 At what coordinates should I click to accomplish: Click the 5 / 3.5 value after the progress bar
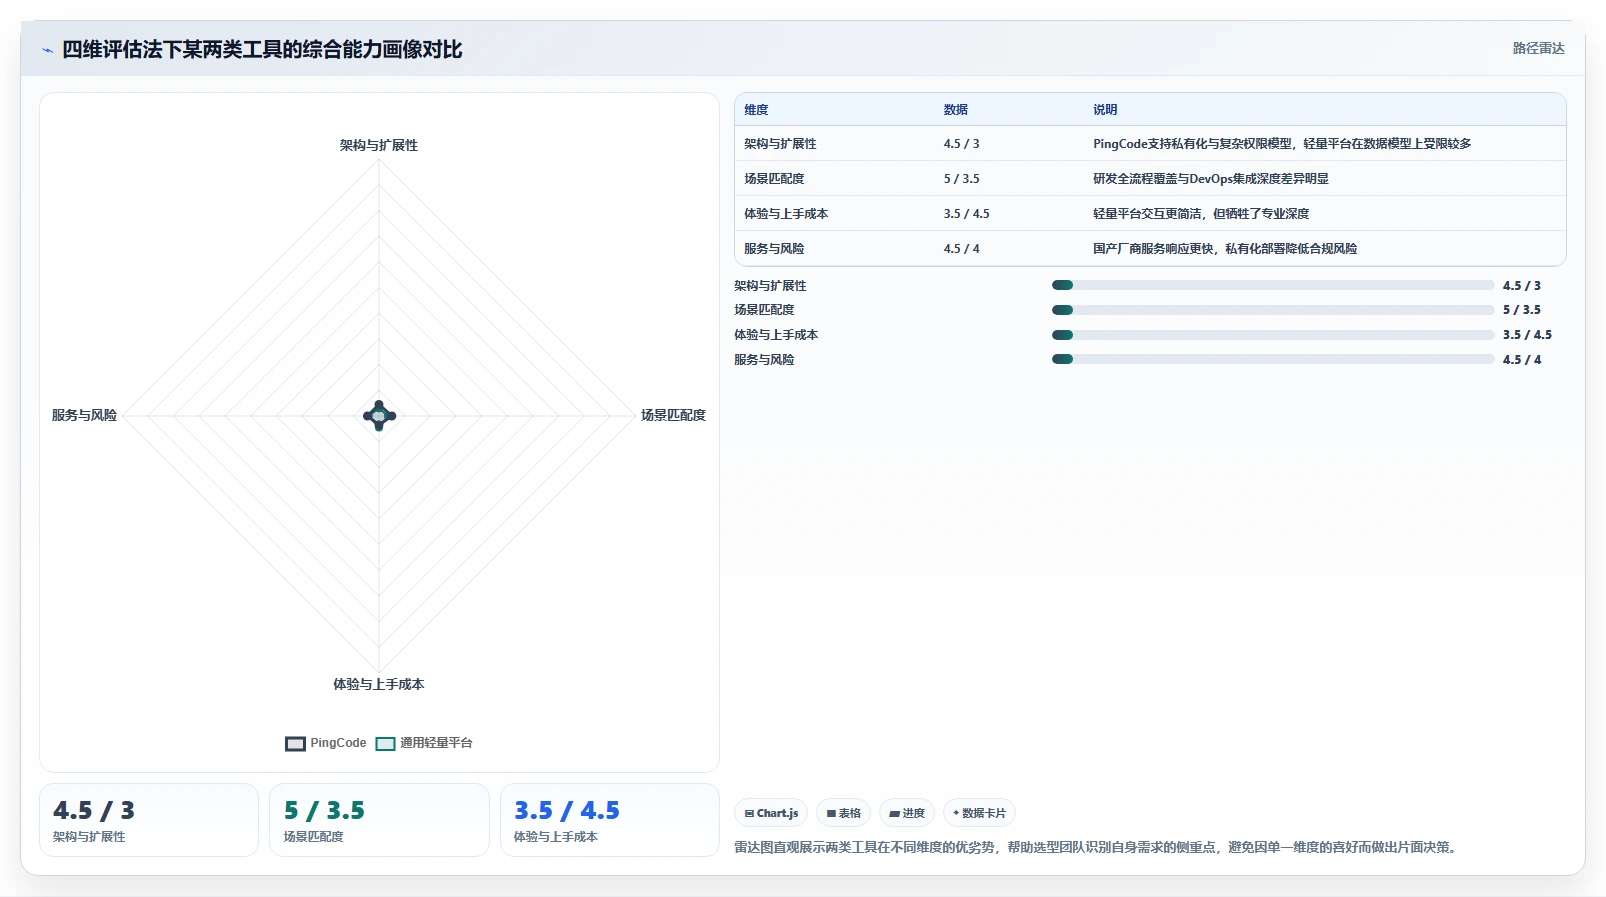point(1522,310)
